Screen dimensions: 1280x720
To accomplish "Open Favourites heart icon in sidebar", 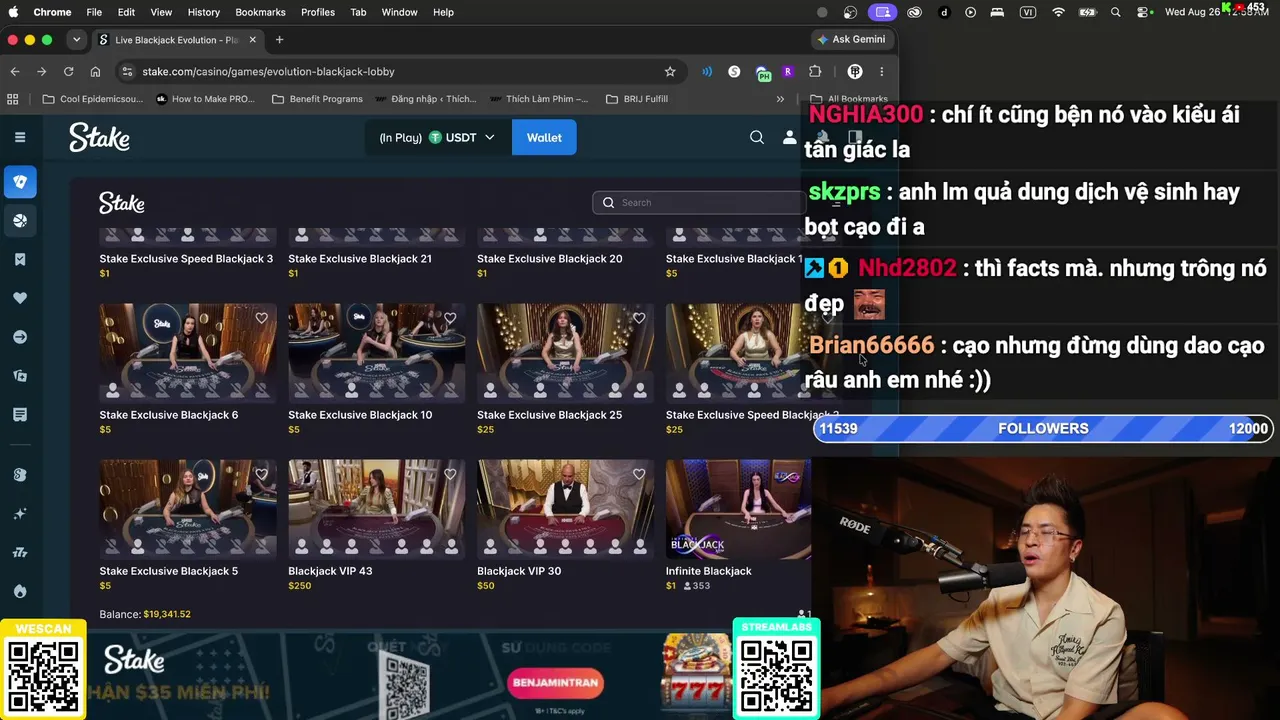I will [20, 298].
